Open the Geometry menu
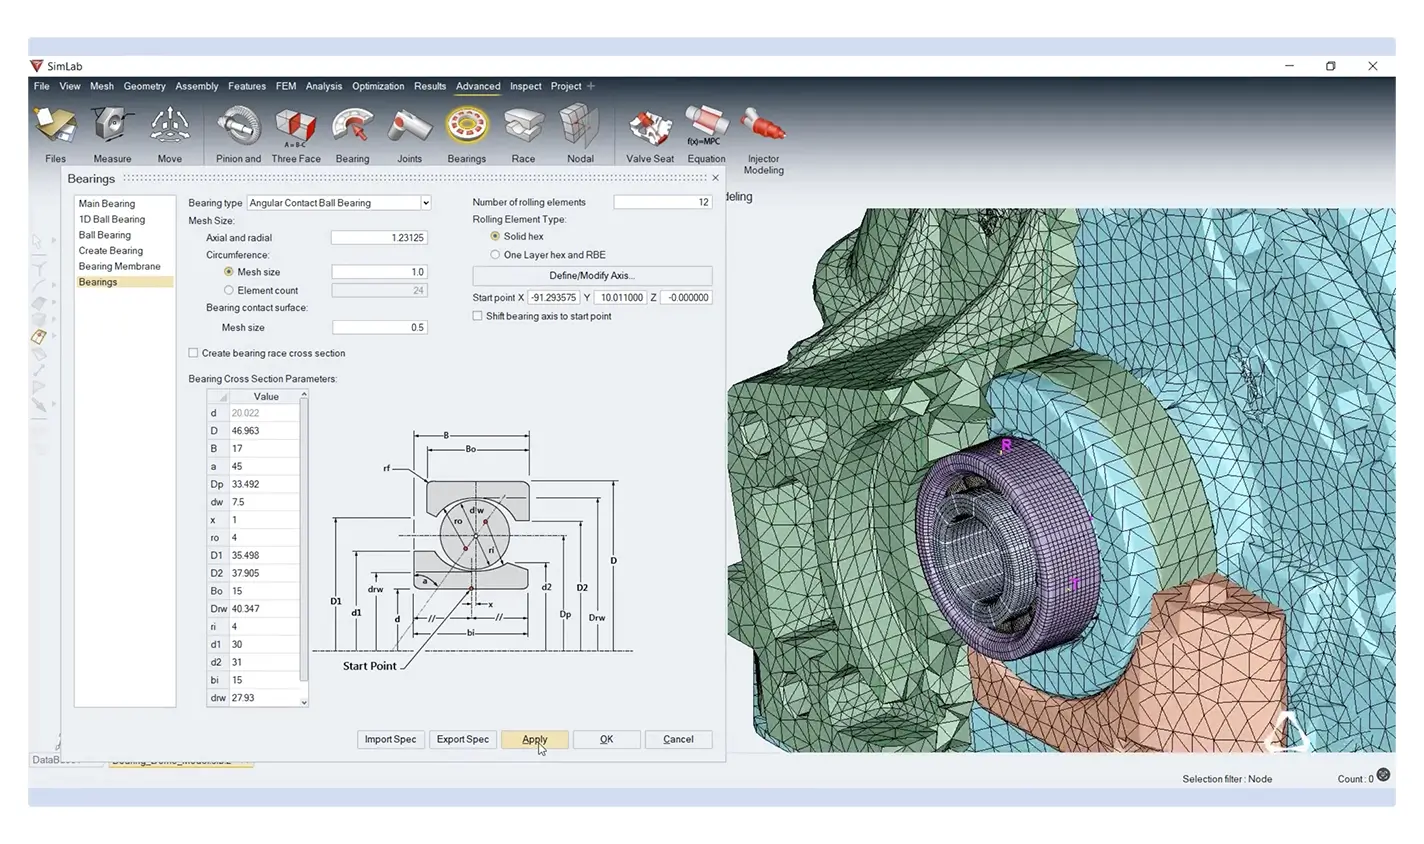The image size is (1424, 844). click(144, 86)
